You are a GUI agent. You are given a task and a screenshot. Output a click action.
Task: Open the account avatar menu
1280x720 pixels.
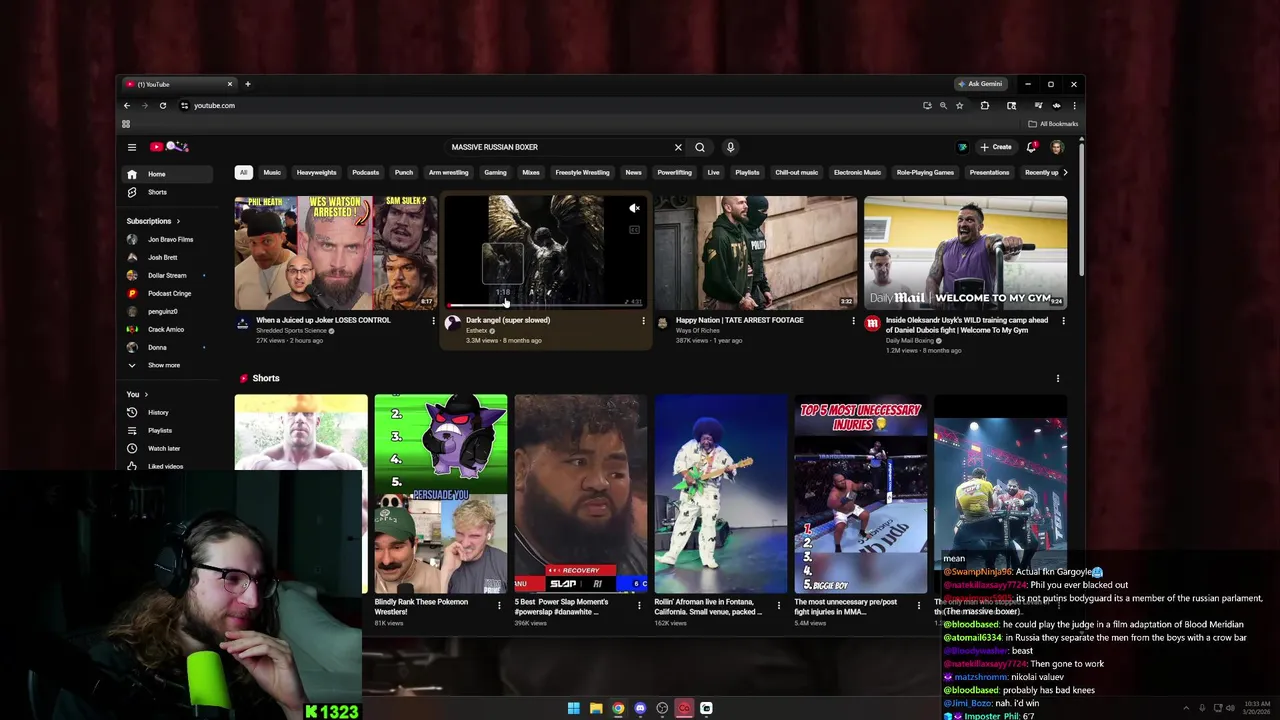click(1057, 147)
